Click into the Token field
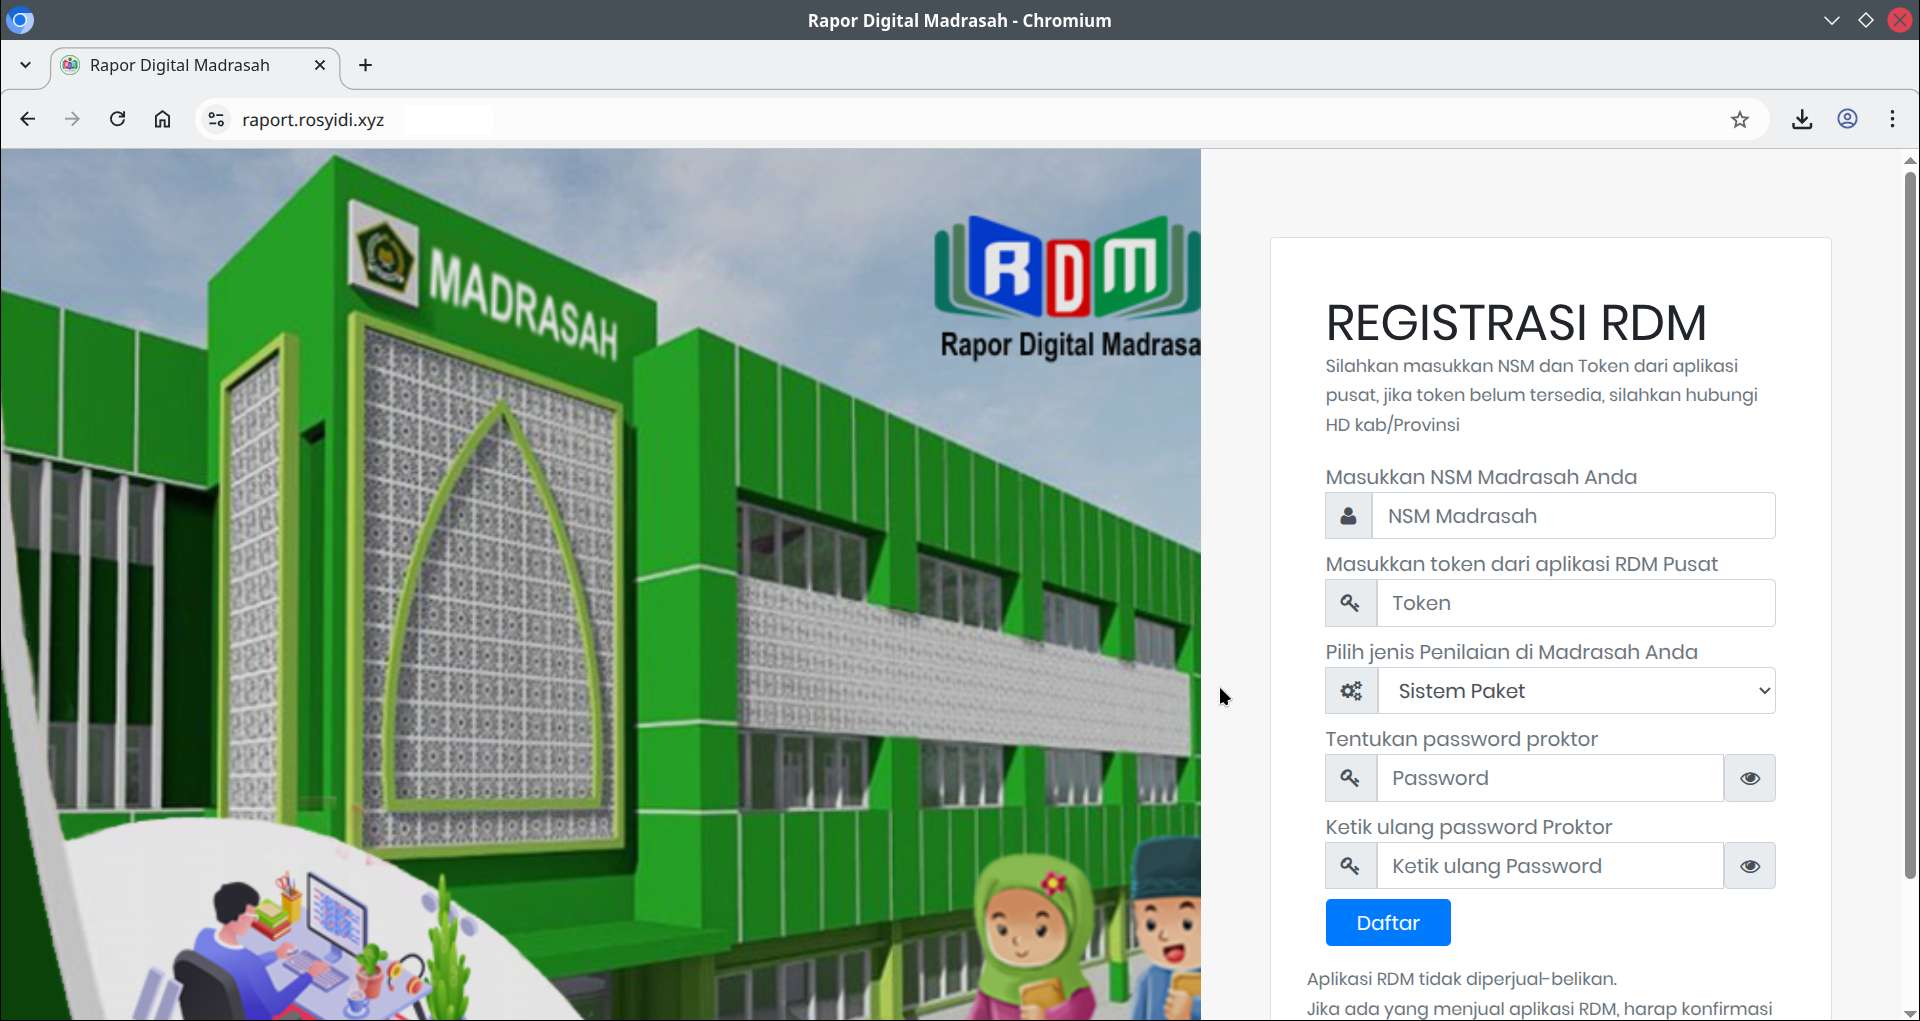Viewport: 1920px width, 1021px height. (x=1575, y=603)
